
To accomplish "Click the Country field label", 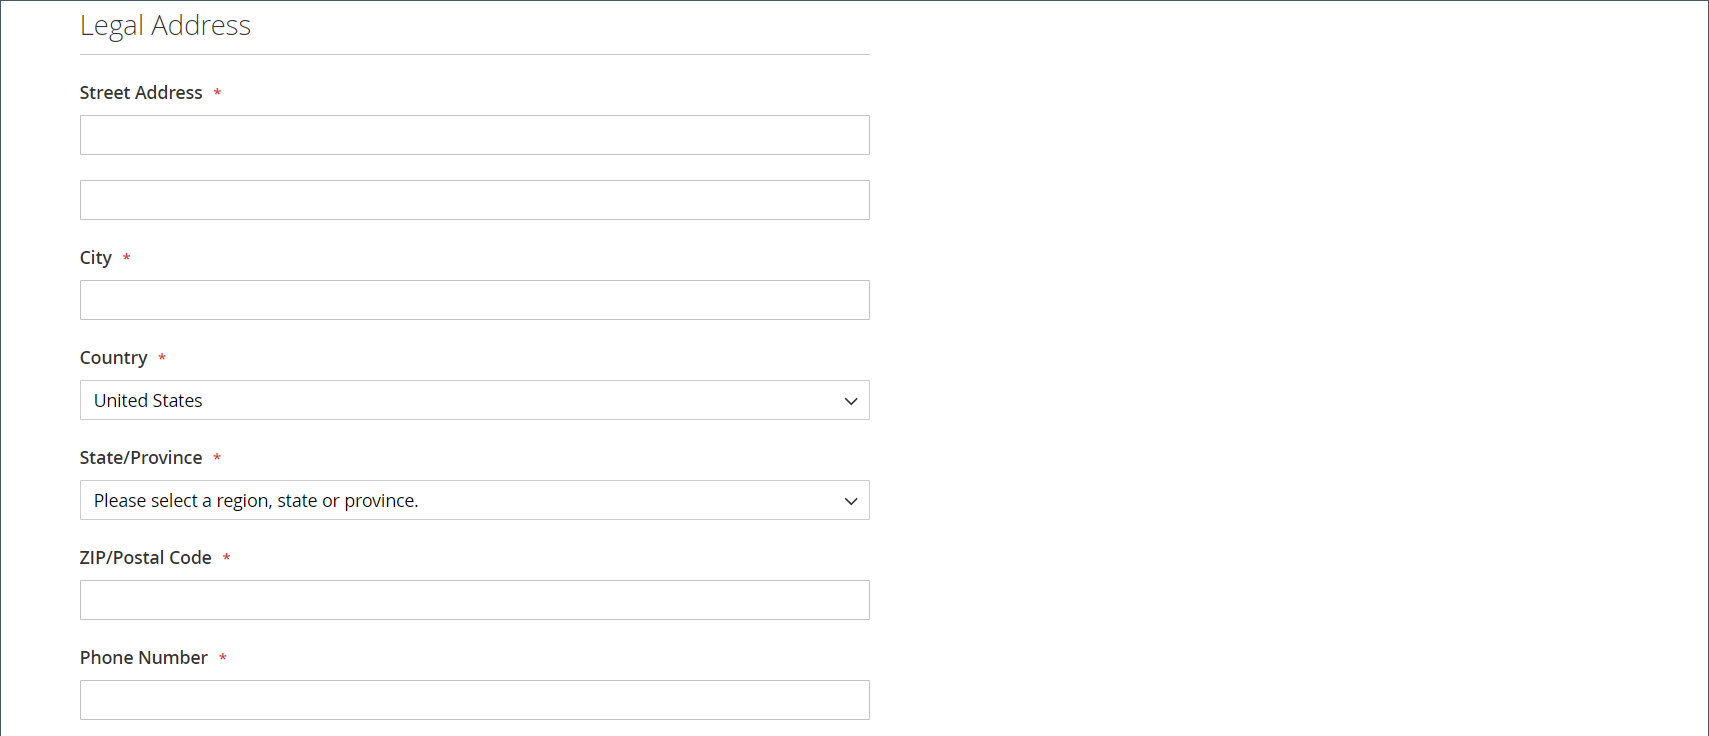I will tap(114, 358).
